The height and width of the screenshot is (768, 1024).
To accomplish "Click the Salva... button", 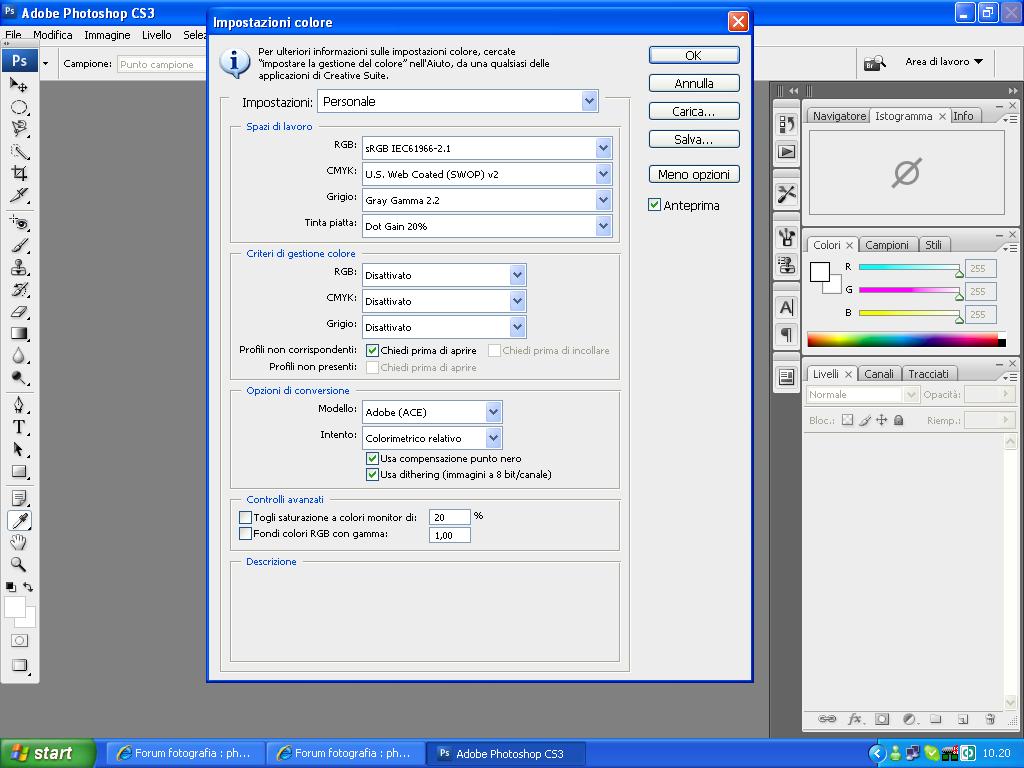I will 694,140.
